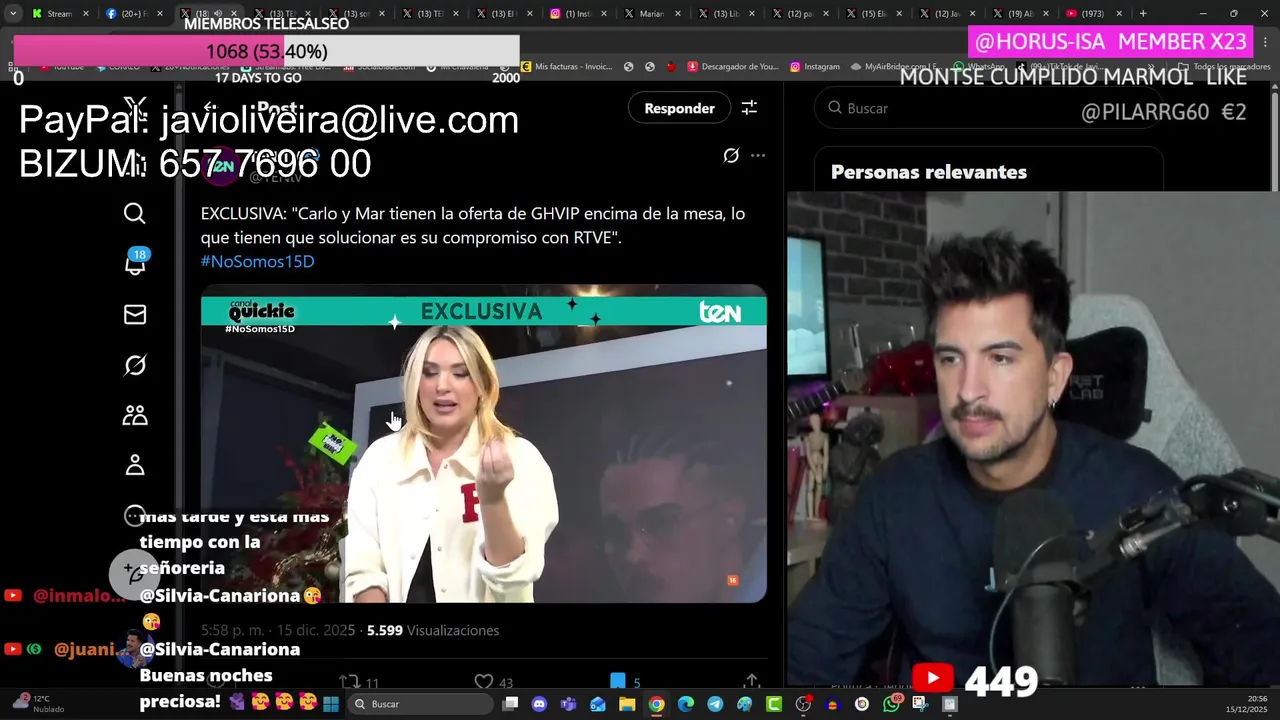Like the post with the heart icon

click(484, 682)
